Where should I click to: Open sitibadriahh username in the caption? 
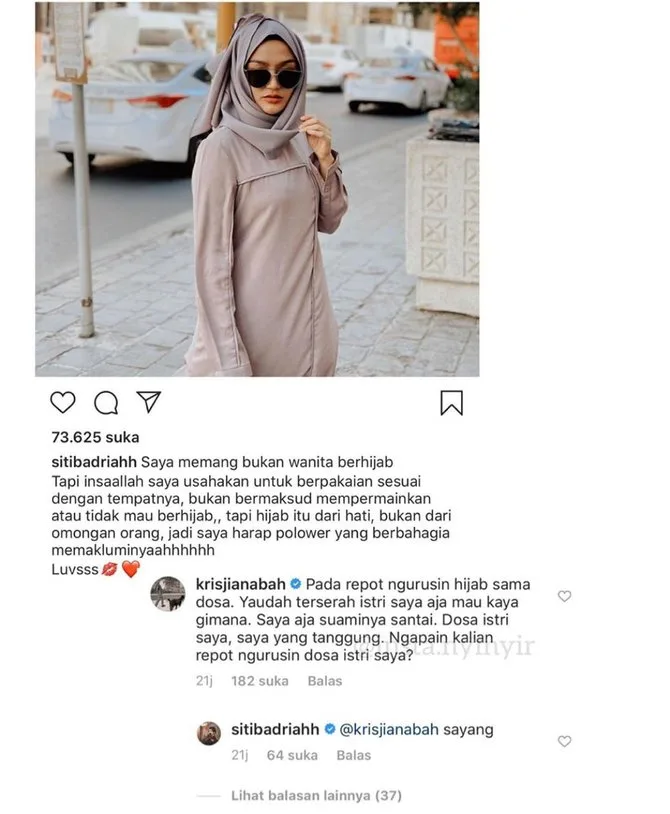tap(94, 462)
